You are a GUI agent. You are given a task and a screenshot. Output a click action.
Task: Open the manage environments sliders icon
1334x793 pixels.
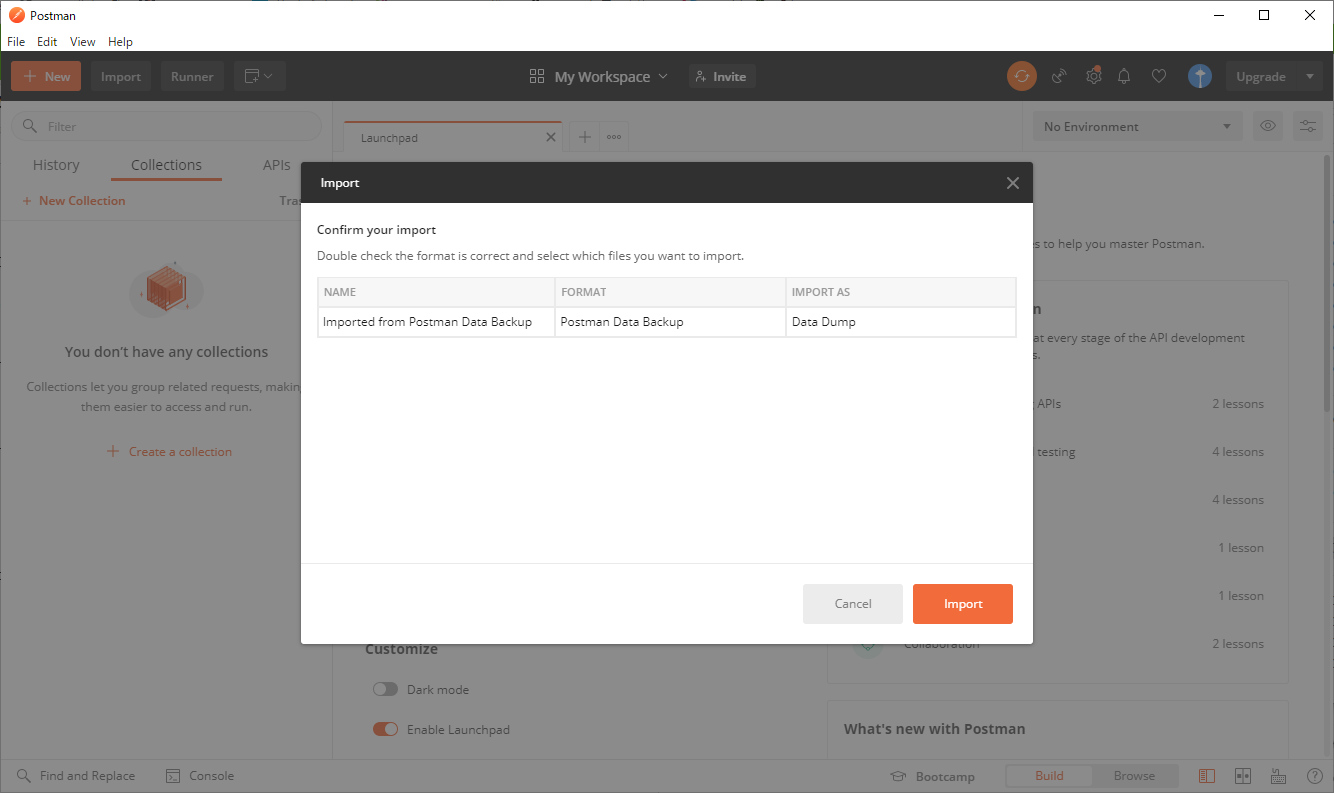(x=1308, y=126)
